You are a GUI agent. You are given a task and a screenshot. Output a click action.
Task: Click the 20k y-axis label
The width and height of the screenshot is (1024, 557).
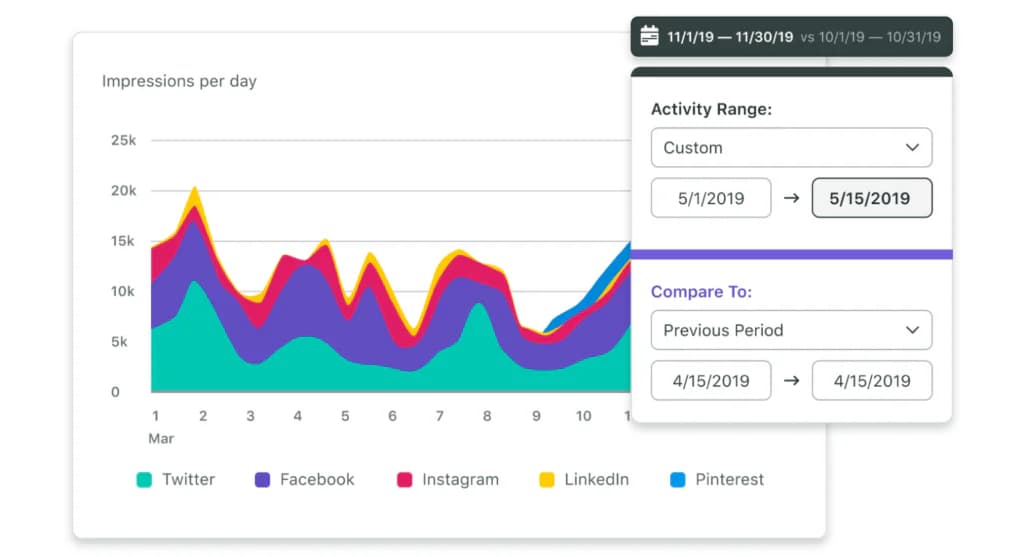pyautogui.click(x=123, y=191)
